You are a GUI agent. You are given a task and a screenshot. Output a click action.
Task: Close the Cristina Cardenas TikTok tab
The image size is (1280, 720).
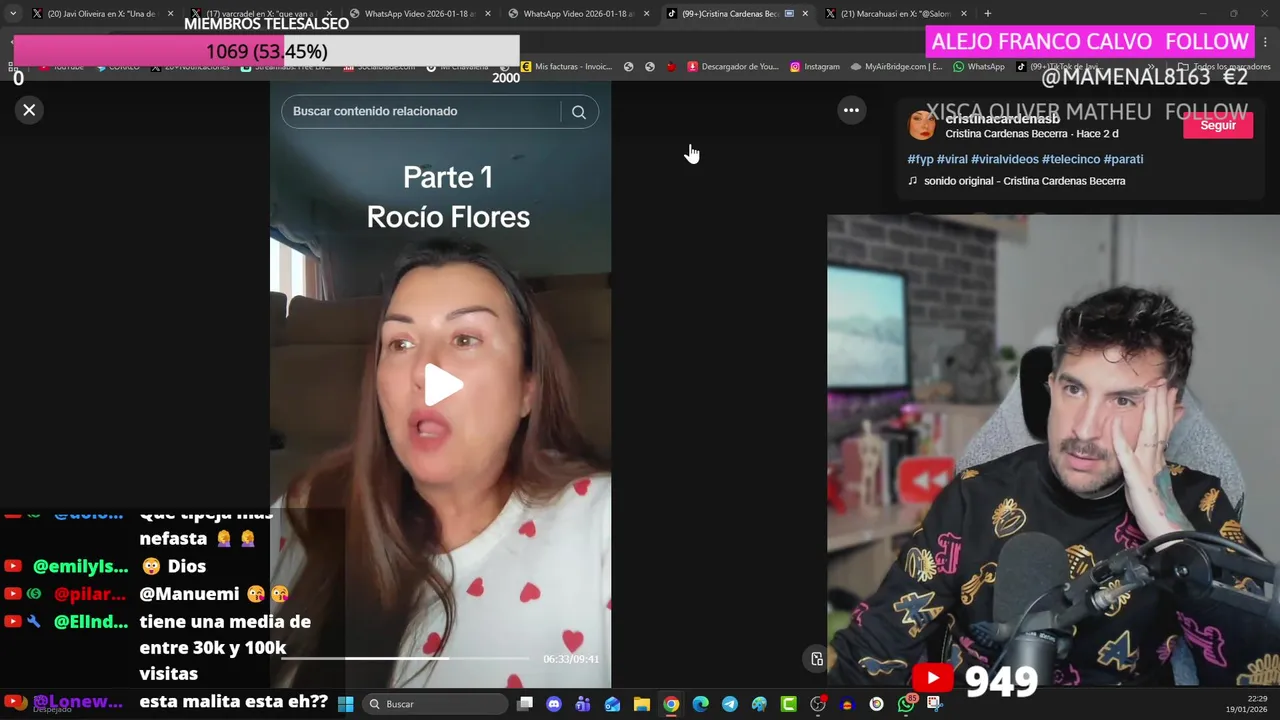pos(805,14)
